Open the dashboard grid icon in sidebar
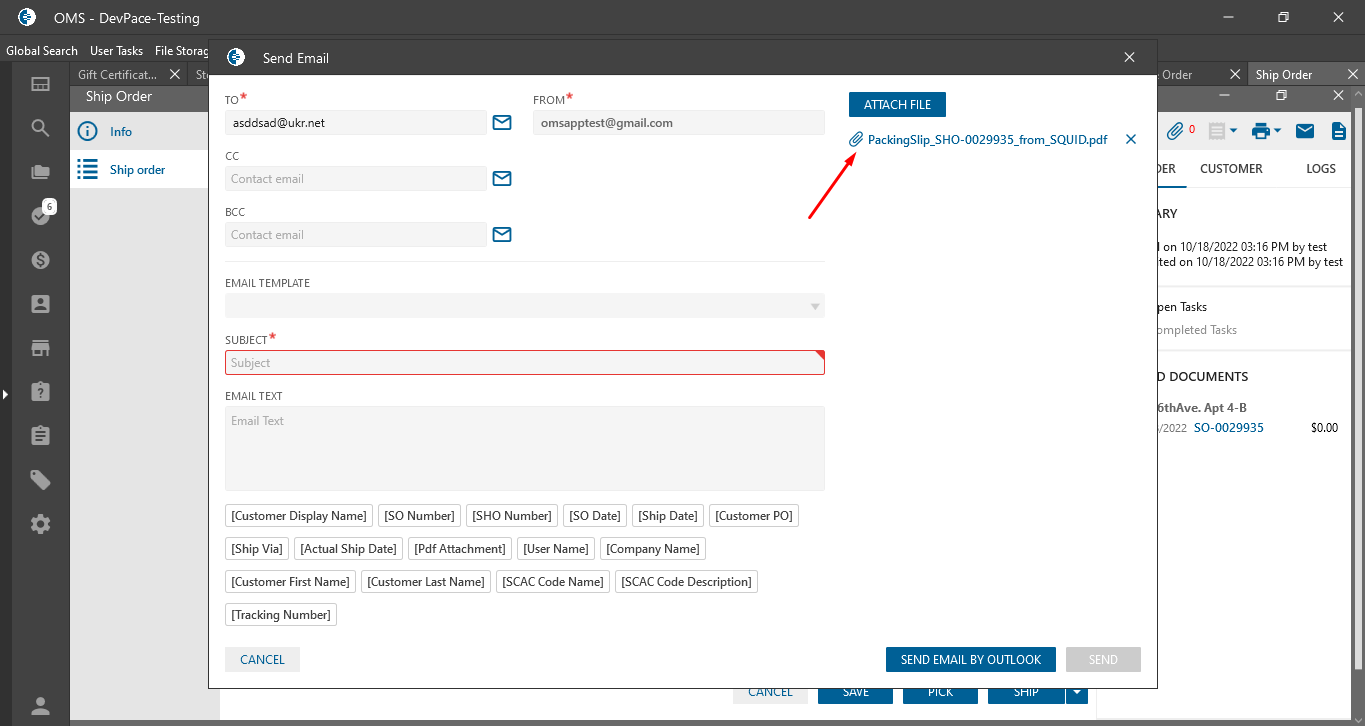The height and width of the screenshot is (726, 1365). pyautogui.click(x=41, y=84)
